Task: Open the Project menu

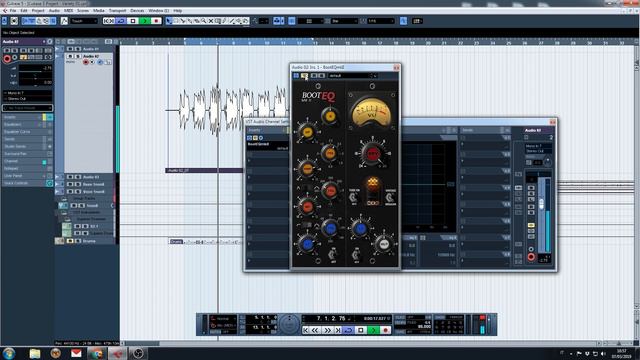Action: tap(38, 11)
